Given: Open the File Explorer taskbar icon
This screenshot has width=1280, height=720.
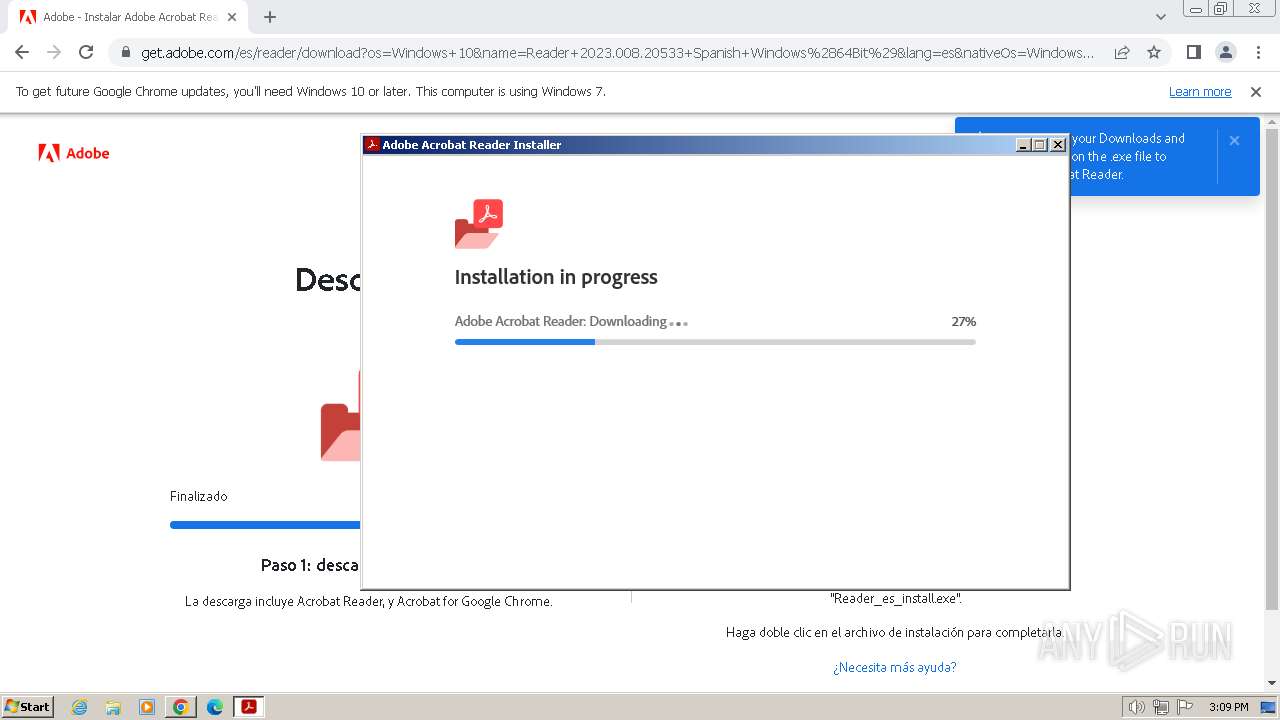Looking at the screenshot, I should coord(113,707).
